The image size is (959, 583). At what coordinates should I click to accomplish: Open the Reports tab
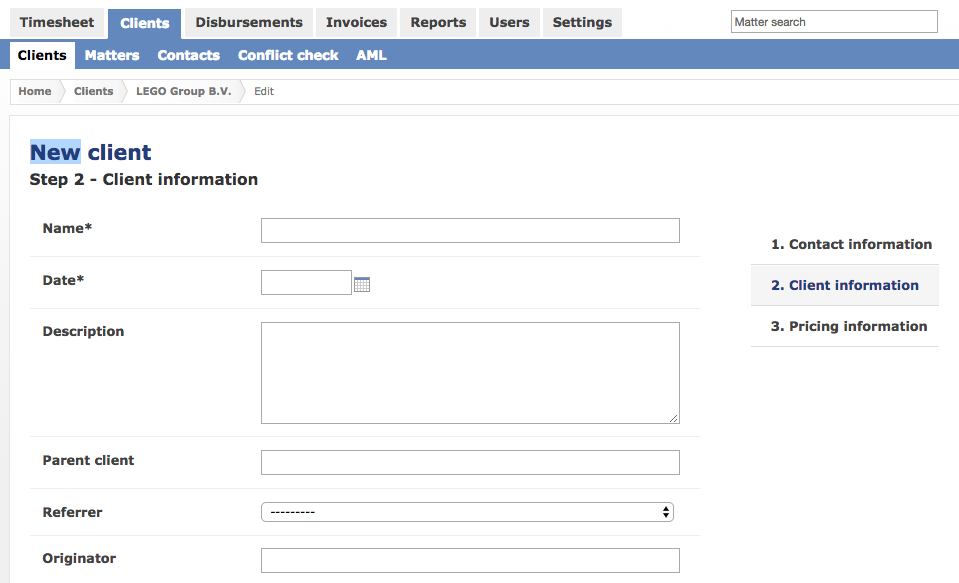tap(438, 23)
